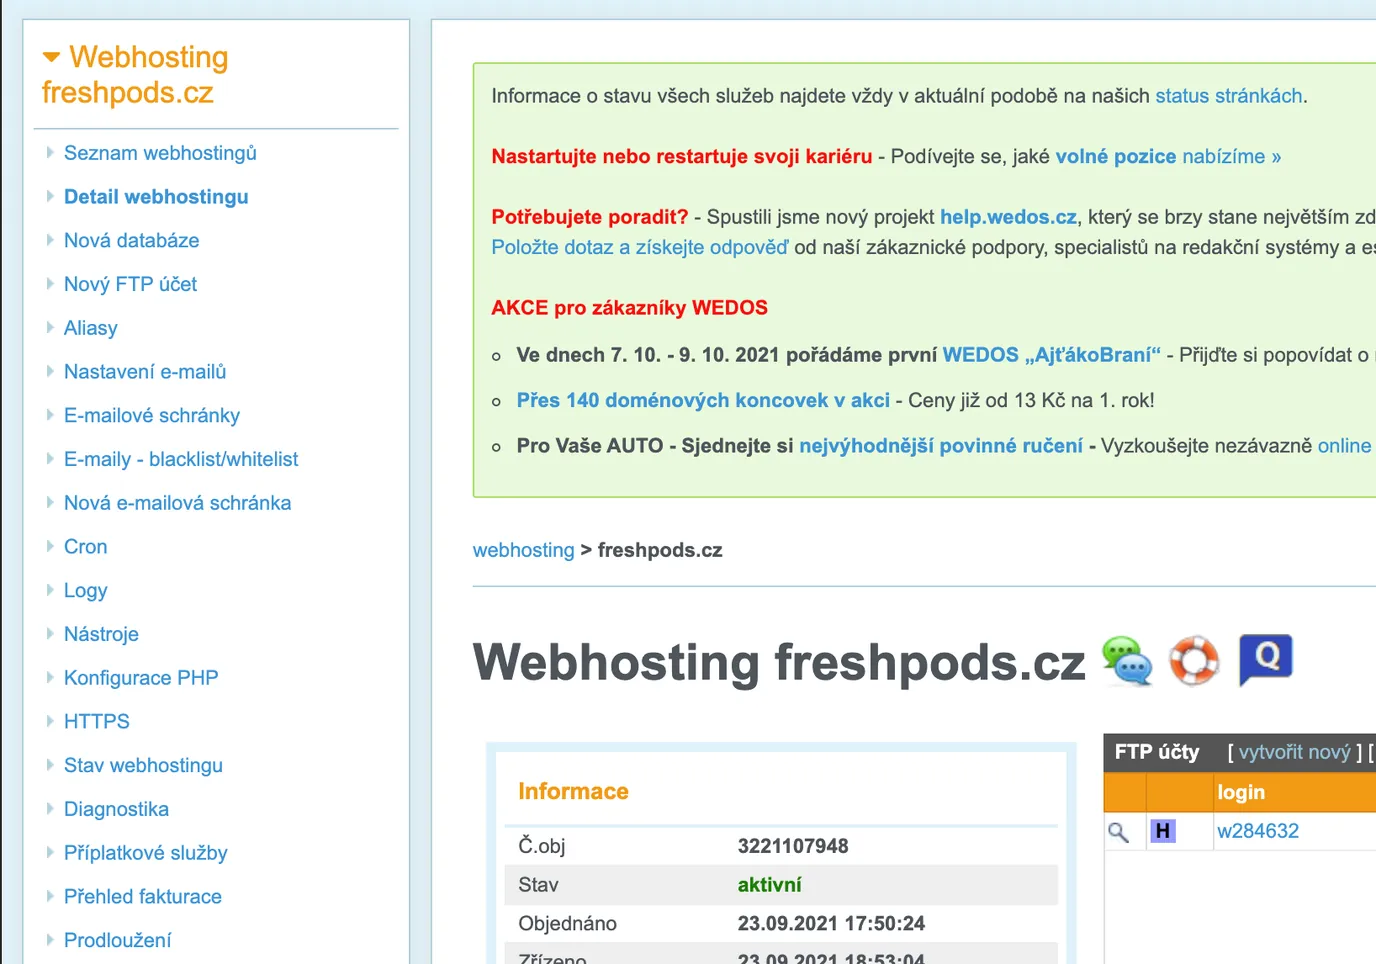This screenshot has width=1376, height=964.
Task: Open the Prodloužení item
Action: 117,941
